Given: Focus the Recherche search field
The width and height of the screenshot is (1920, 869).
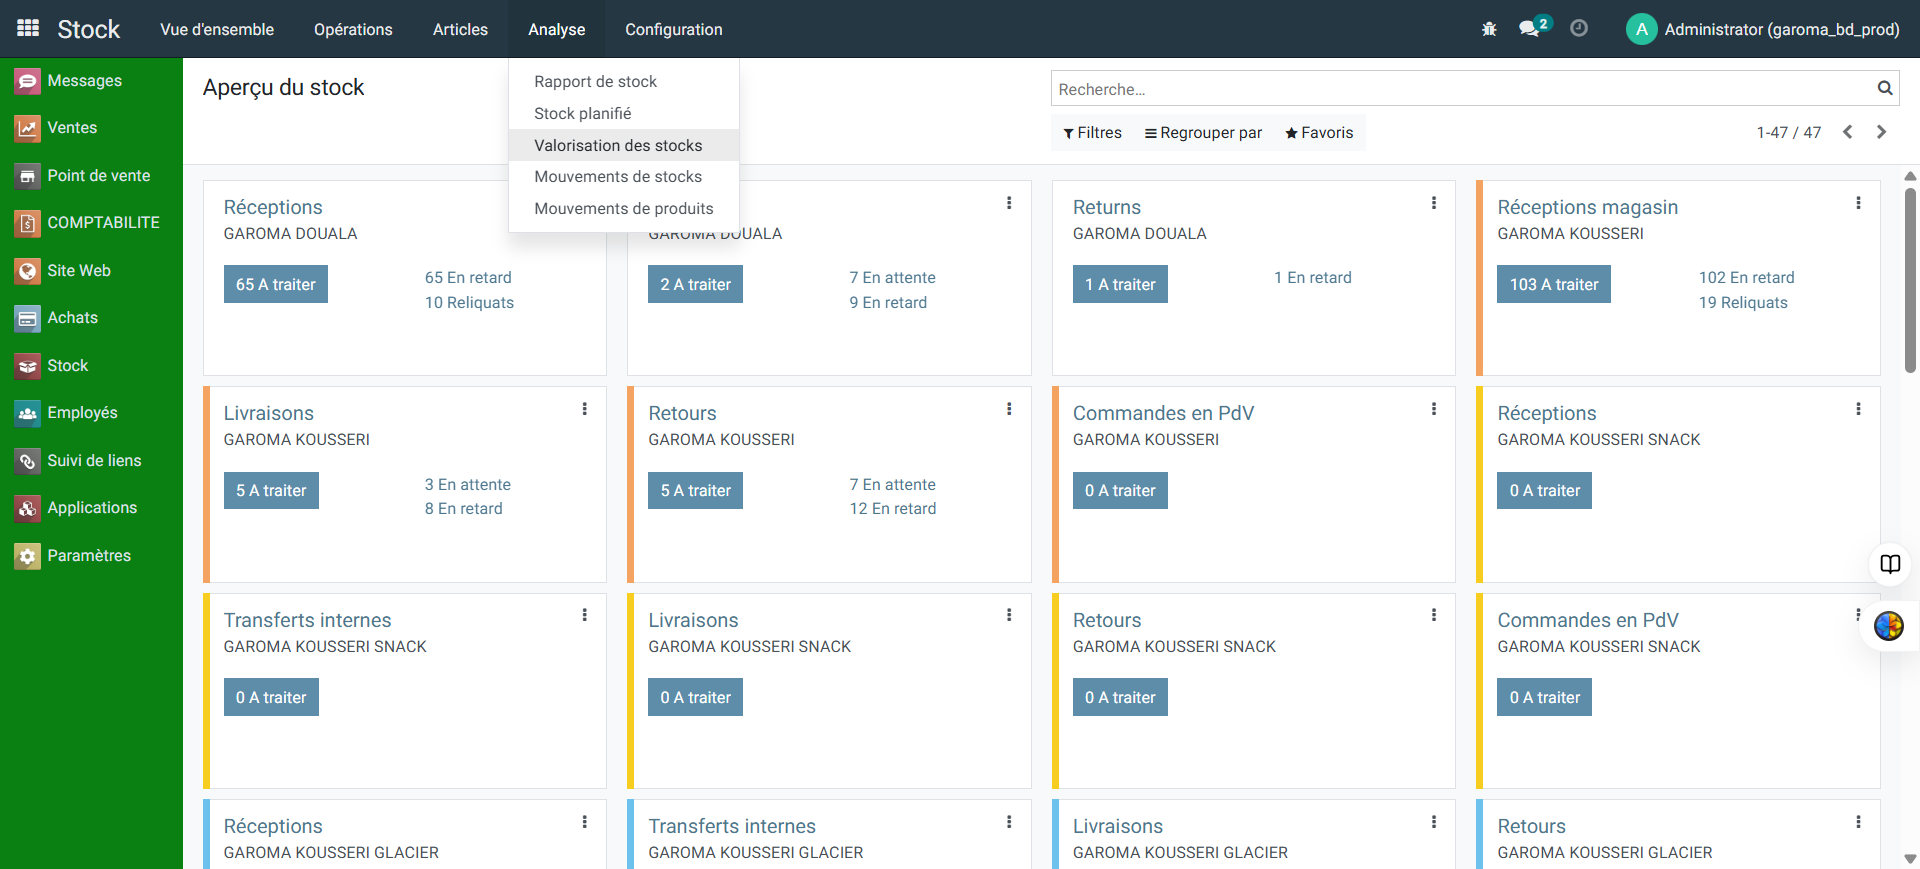Looking at the screenshot, I should (x=1460, y=89).
